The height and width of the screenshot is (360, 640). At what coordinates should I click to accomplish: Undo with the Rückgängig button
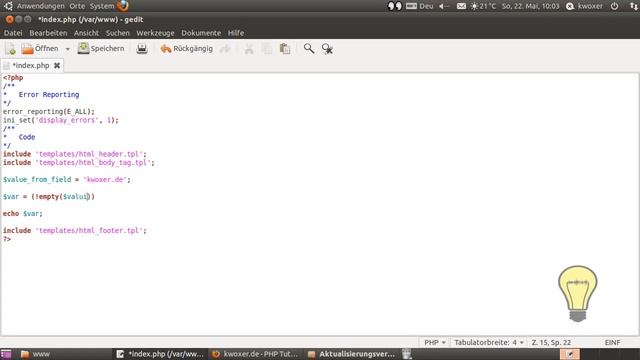tap(187, 49)
